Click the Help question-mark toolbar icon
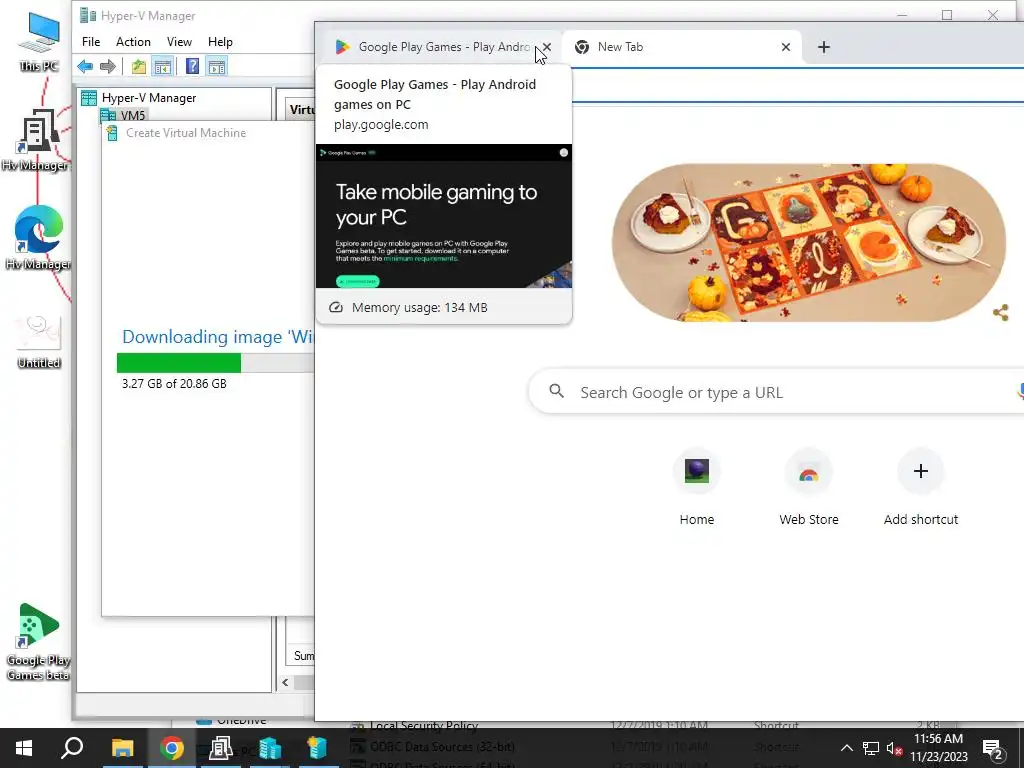Image resolution: width=1024 pixels, height=768 pixels. click(192, 66)
